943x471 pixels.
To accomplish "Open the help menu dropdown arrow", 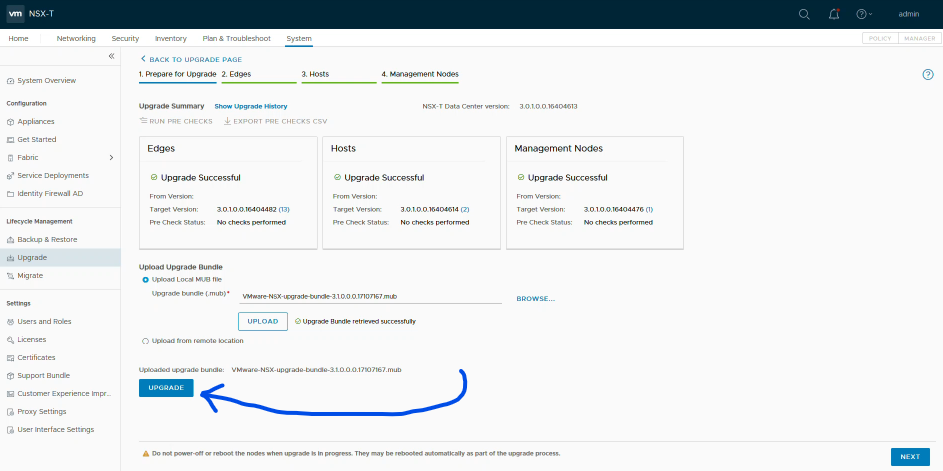I will [871, 14].
